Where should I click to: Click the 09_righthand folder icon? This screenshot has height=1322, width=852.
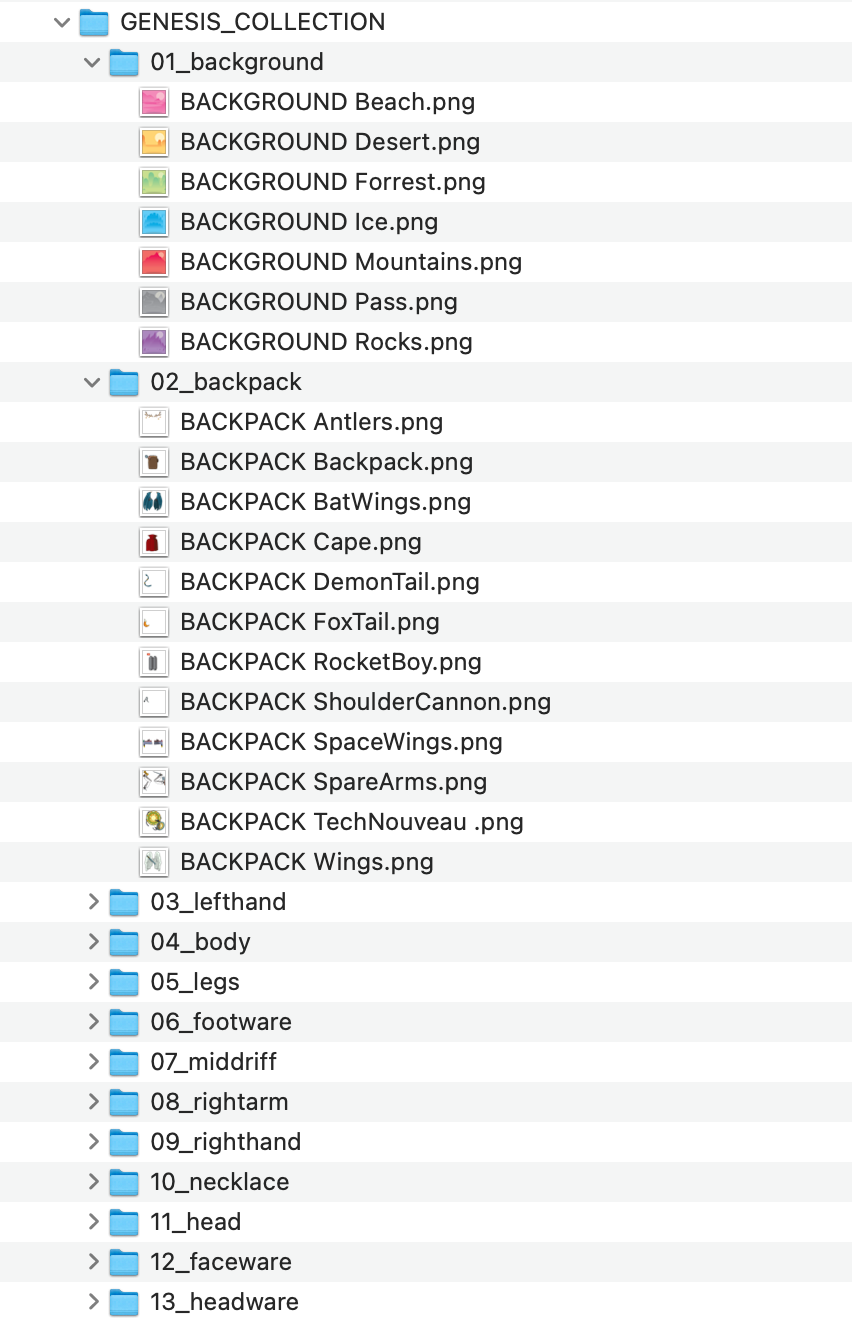[123, 1142]
